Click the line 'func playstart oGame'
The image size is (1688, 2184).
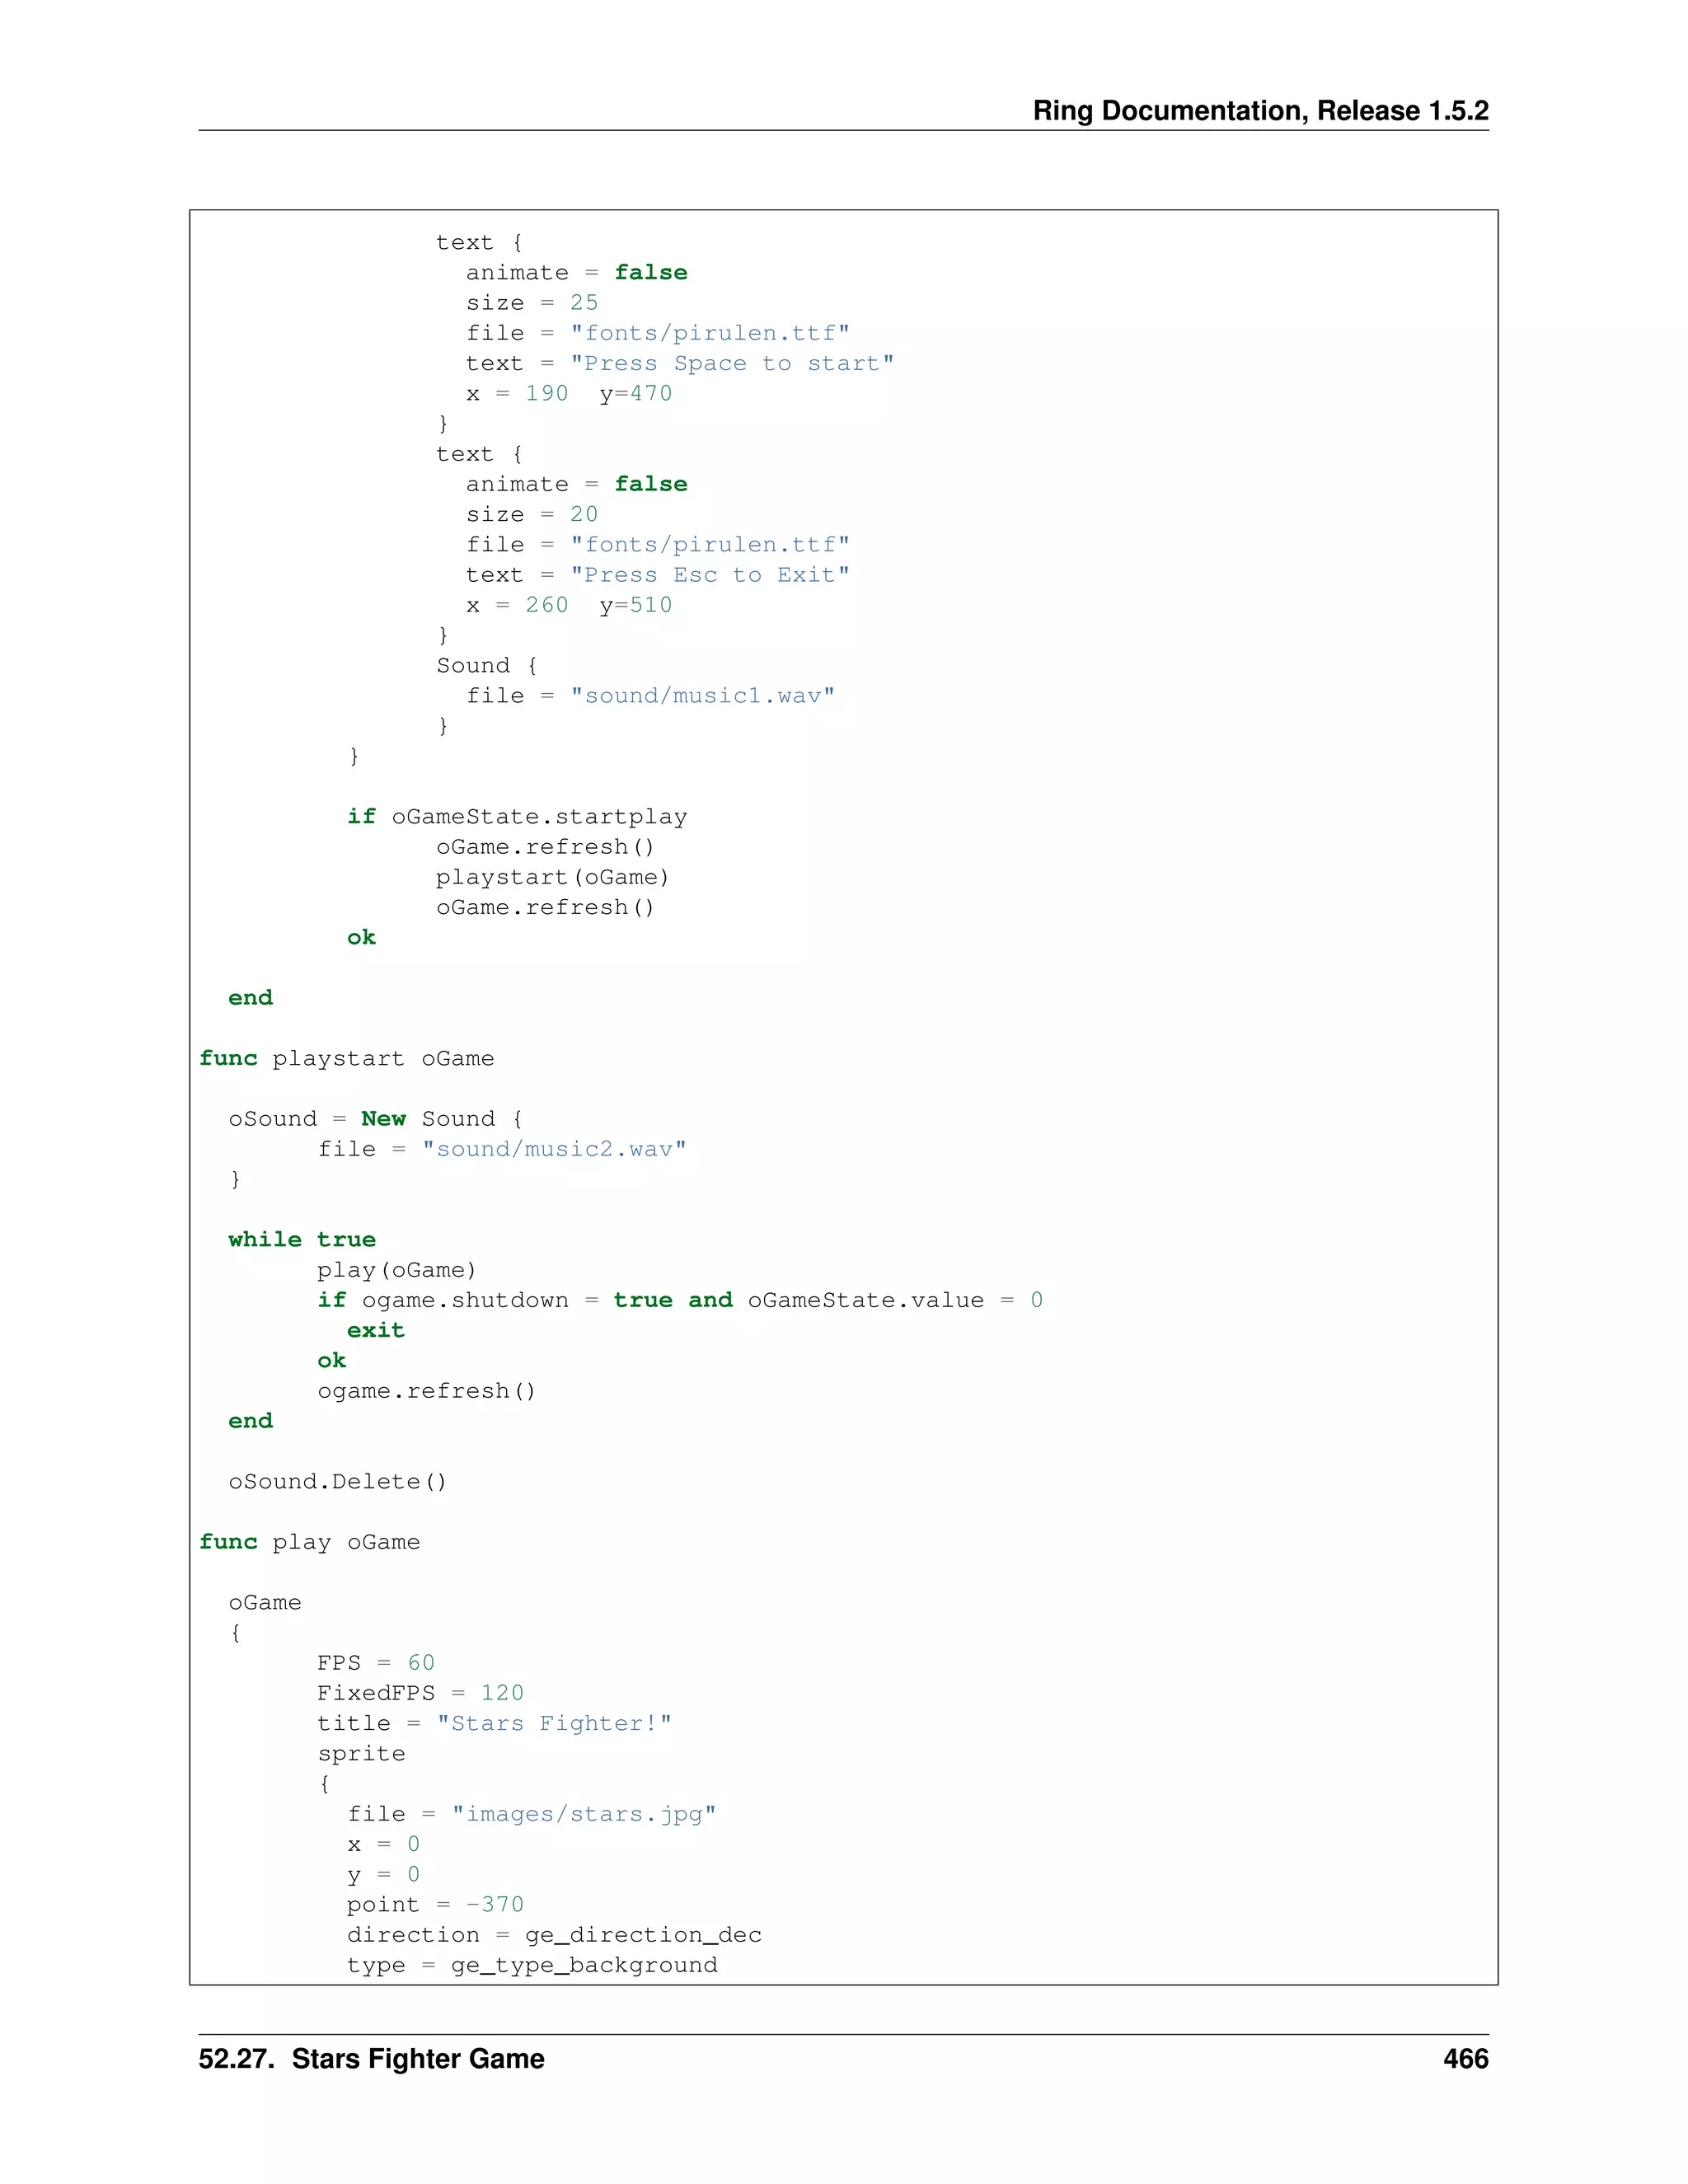point(346,1058)
